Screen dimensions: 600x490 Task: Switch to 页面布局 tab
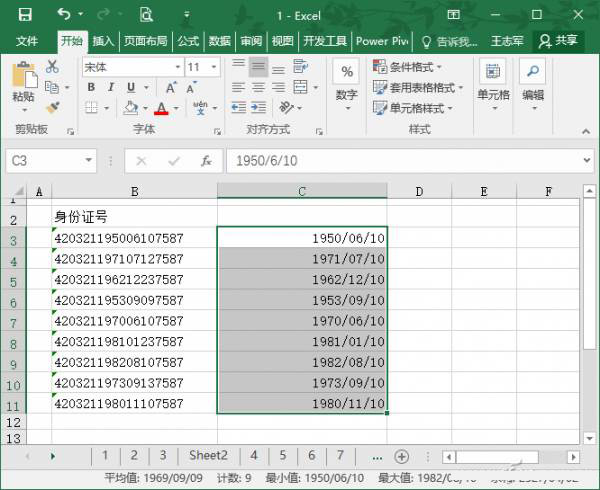(x=146, y=41)
